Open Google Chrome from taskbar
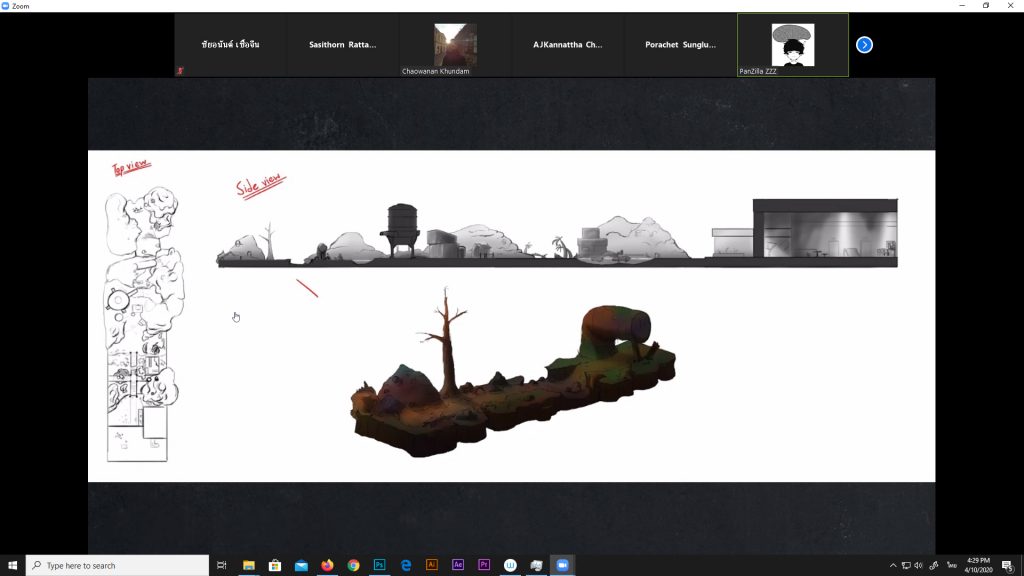 (353, 565)
